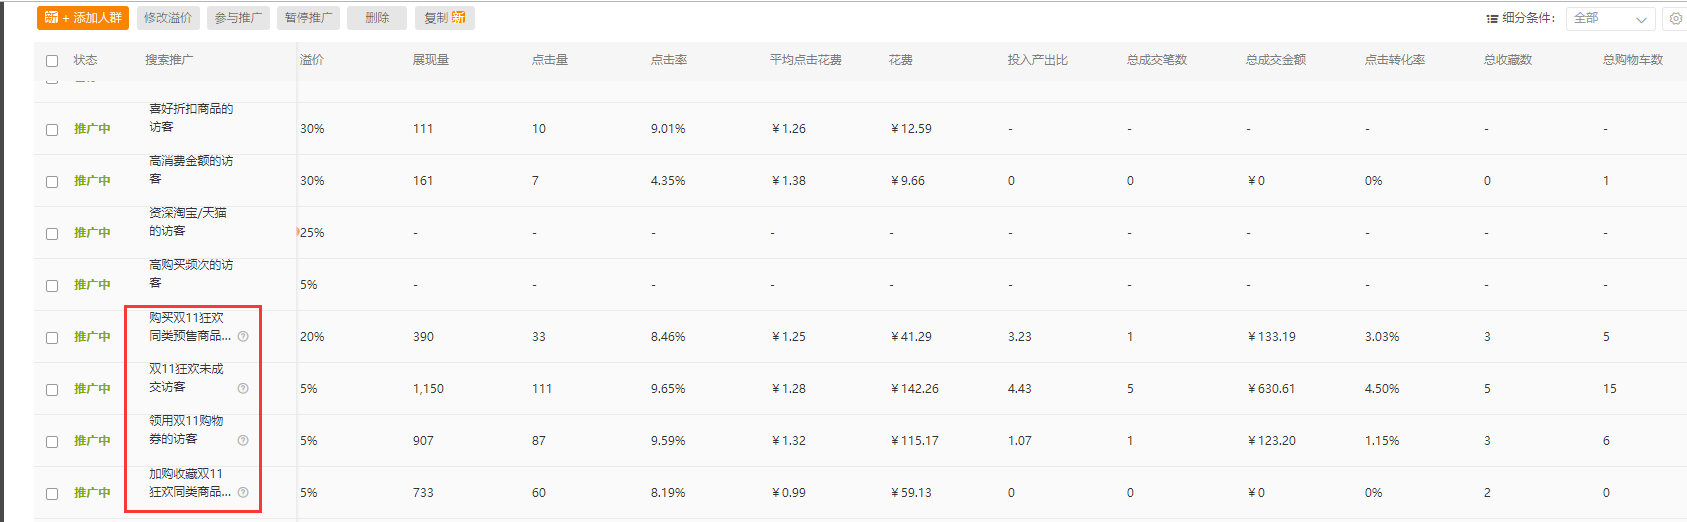Click 喜好折扣商品的访客 audience name
Image resolution: width=1687 pixels, height=522 pixels.
[x=191, y=118]
